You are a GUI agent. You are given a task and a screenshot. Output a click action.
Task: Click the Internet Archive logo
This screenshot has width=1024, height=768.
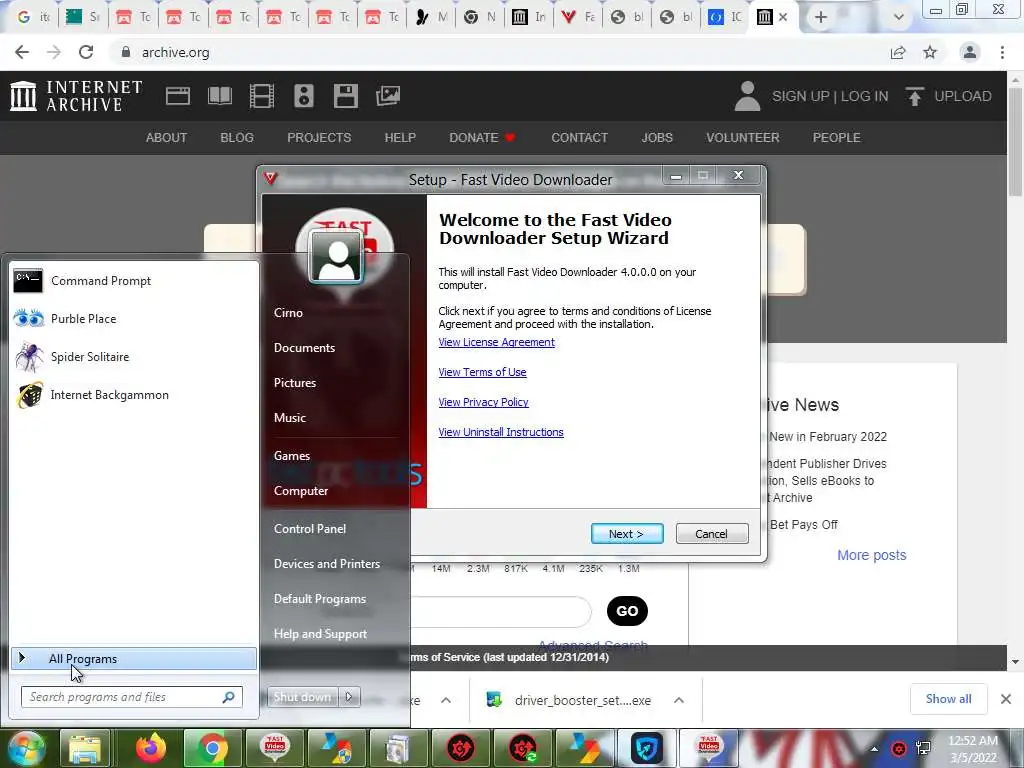(76, 96)
